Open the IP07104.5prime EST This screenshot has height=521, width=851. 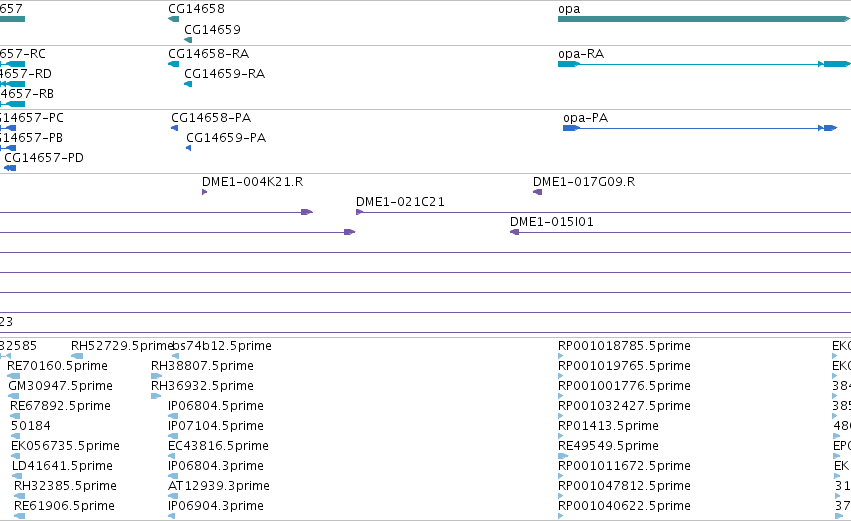point(215,426)
